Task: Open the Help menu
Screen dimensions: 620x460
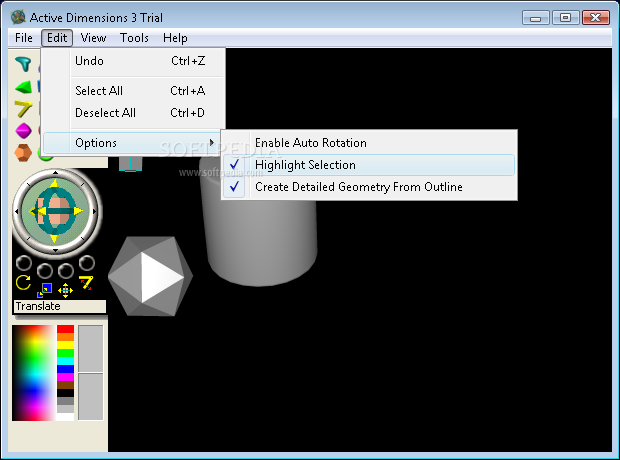Action: click(175, 38)
